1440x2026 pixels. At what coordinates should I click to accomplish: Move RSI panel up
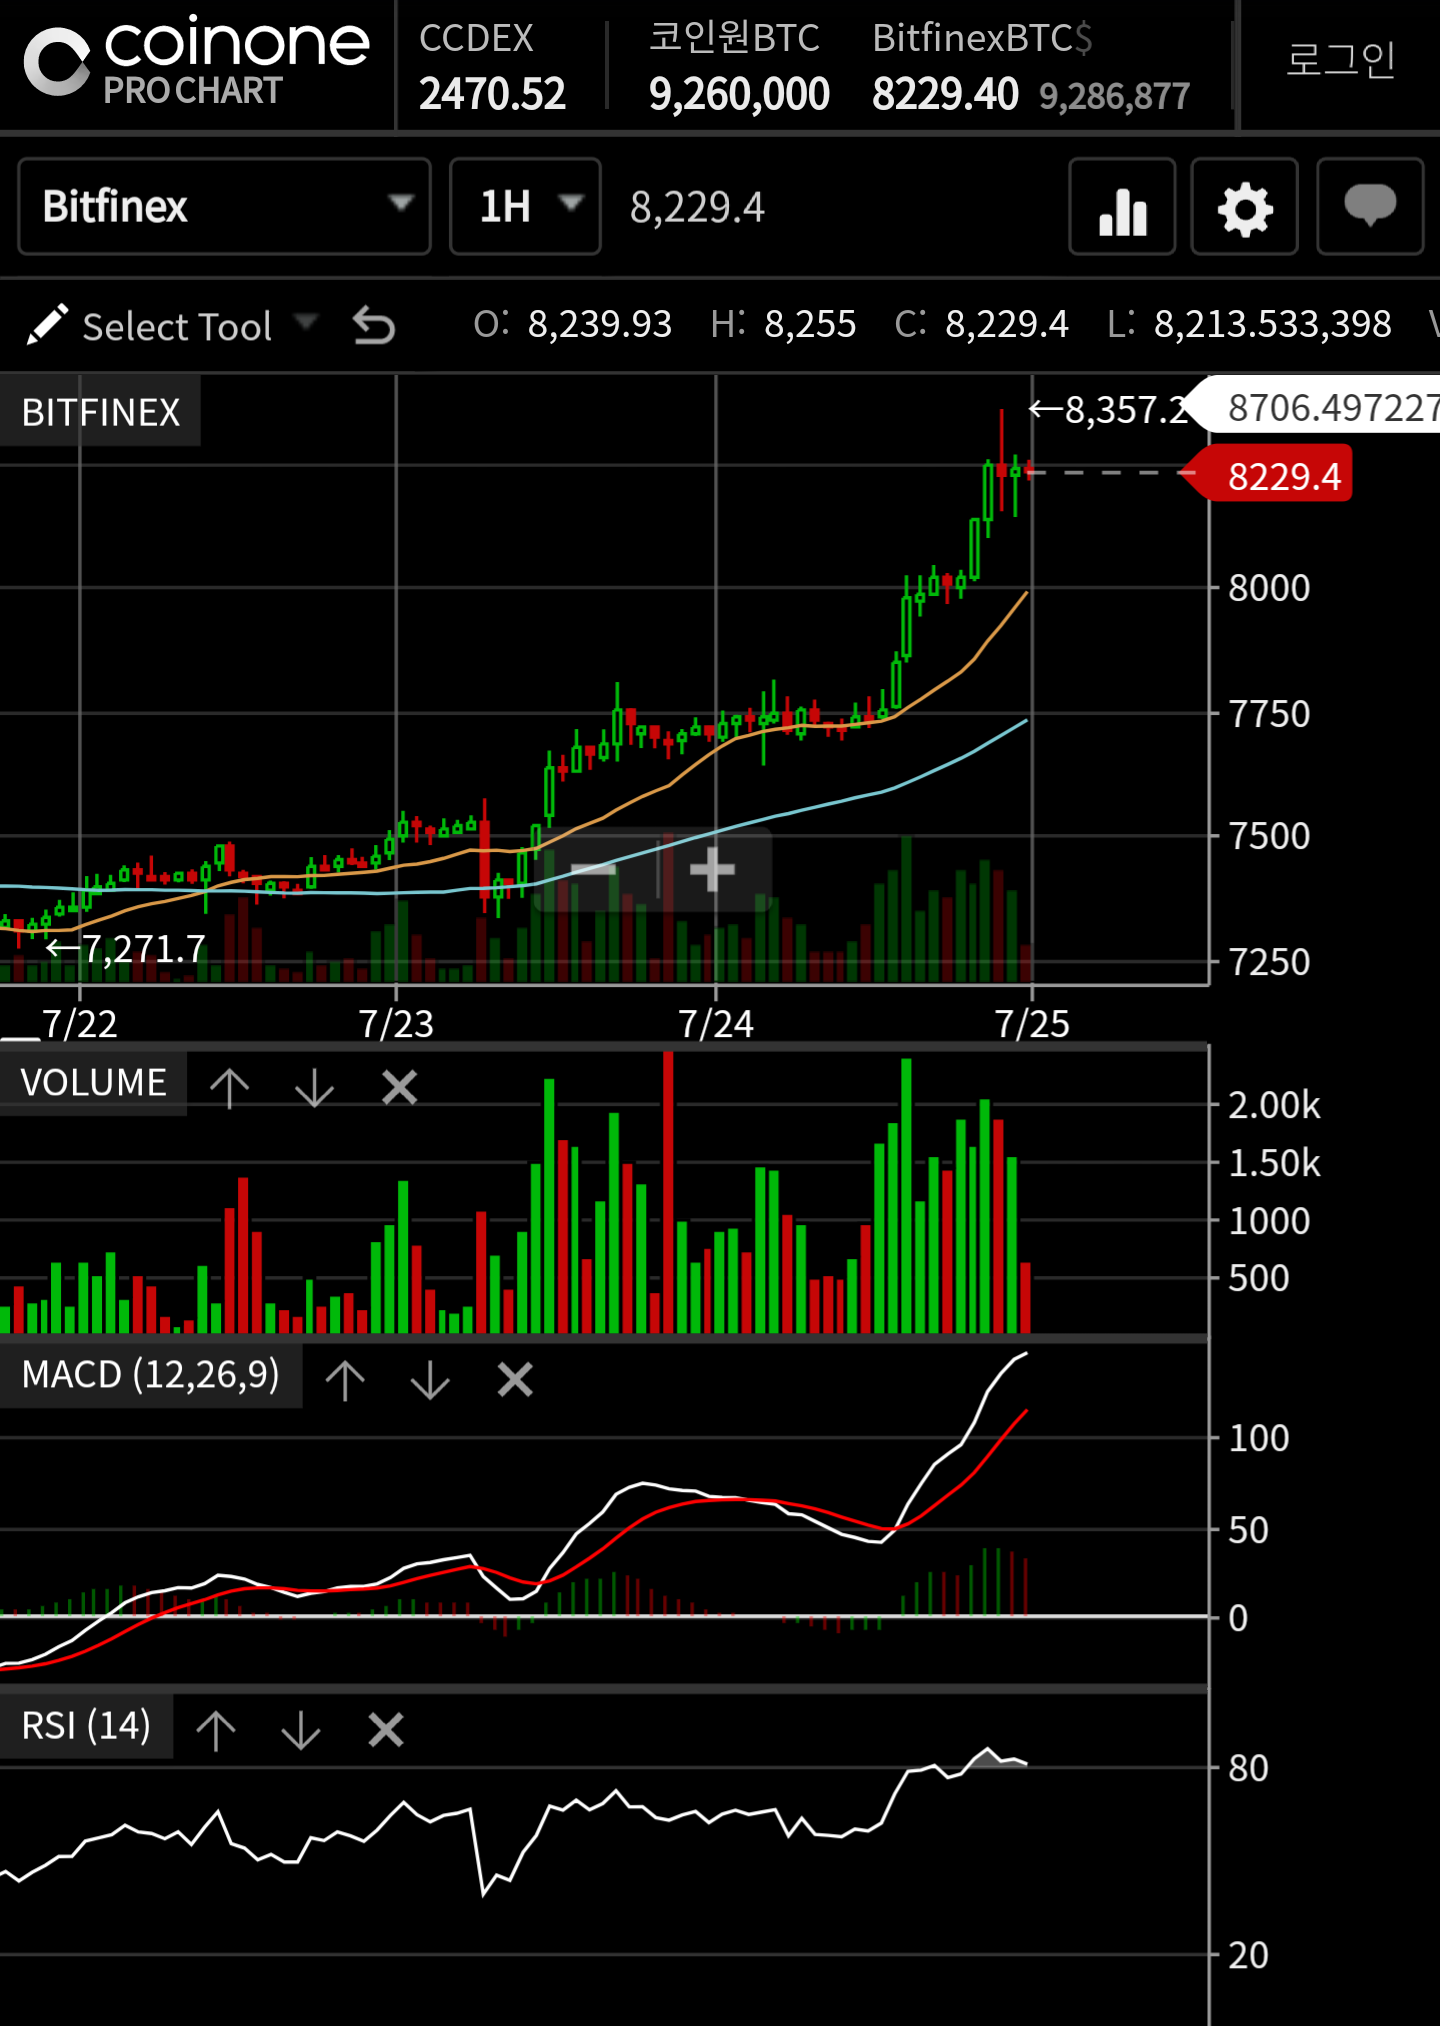(x=216, y=1729)
